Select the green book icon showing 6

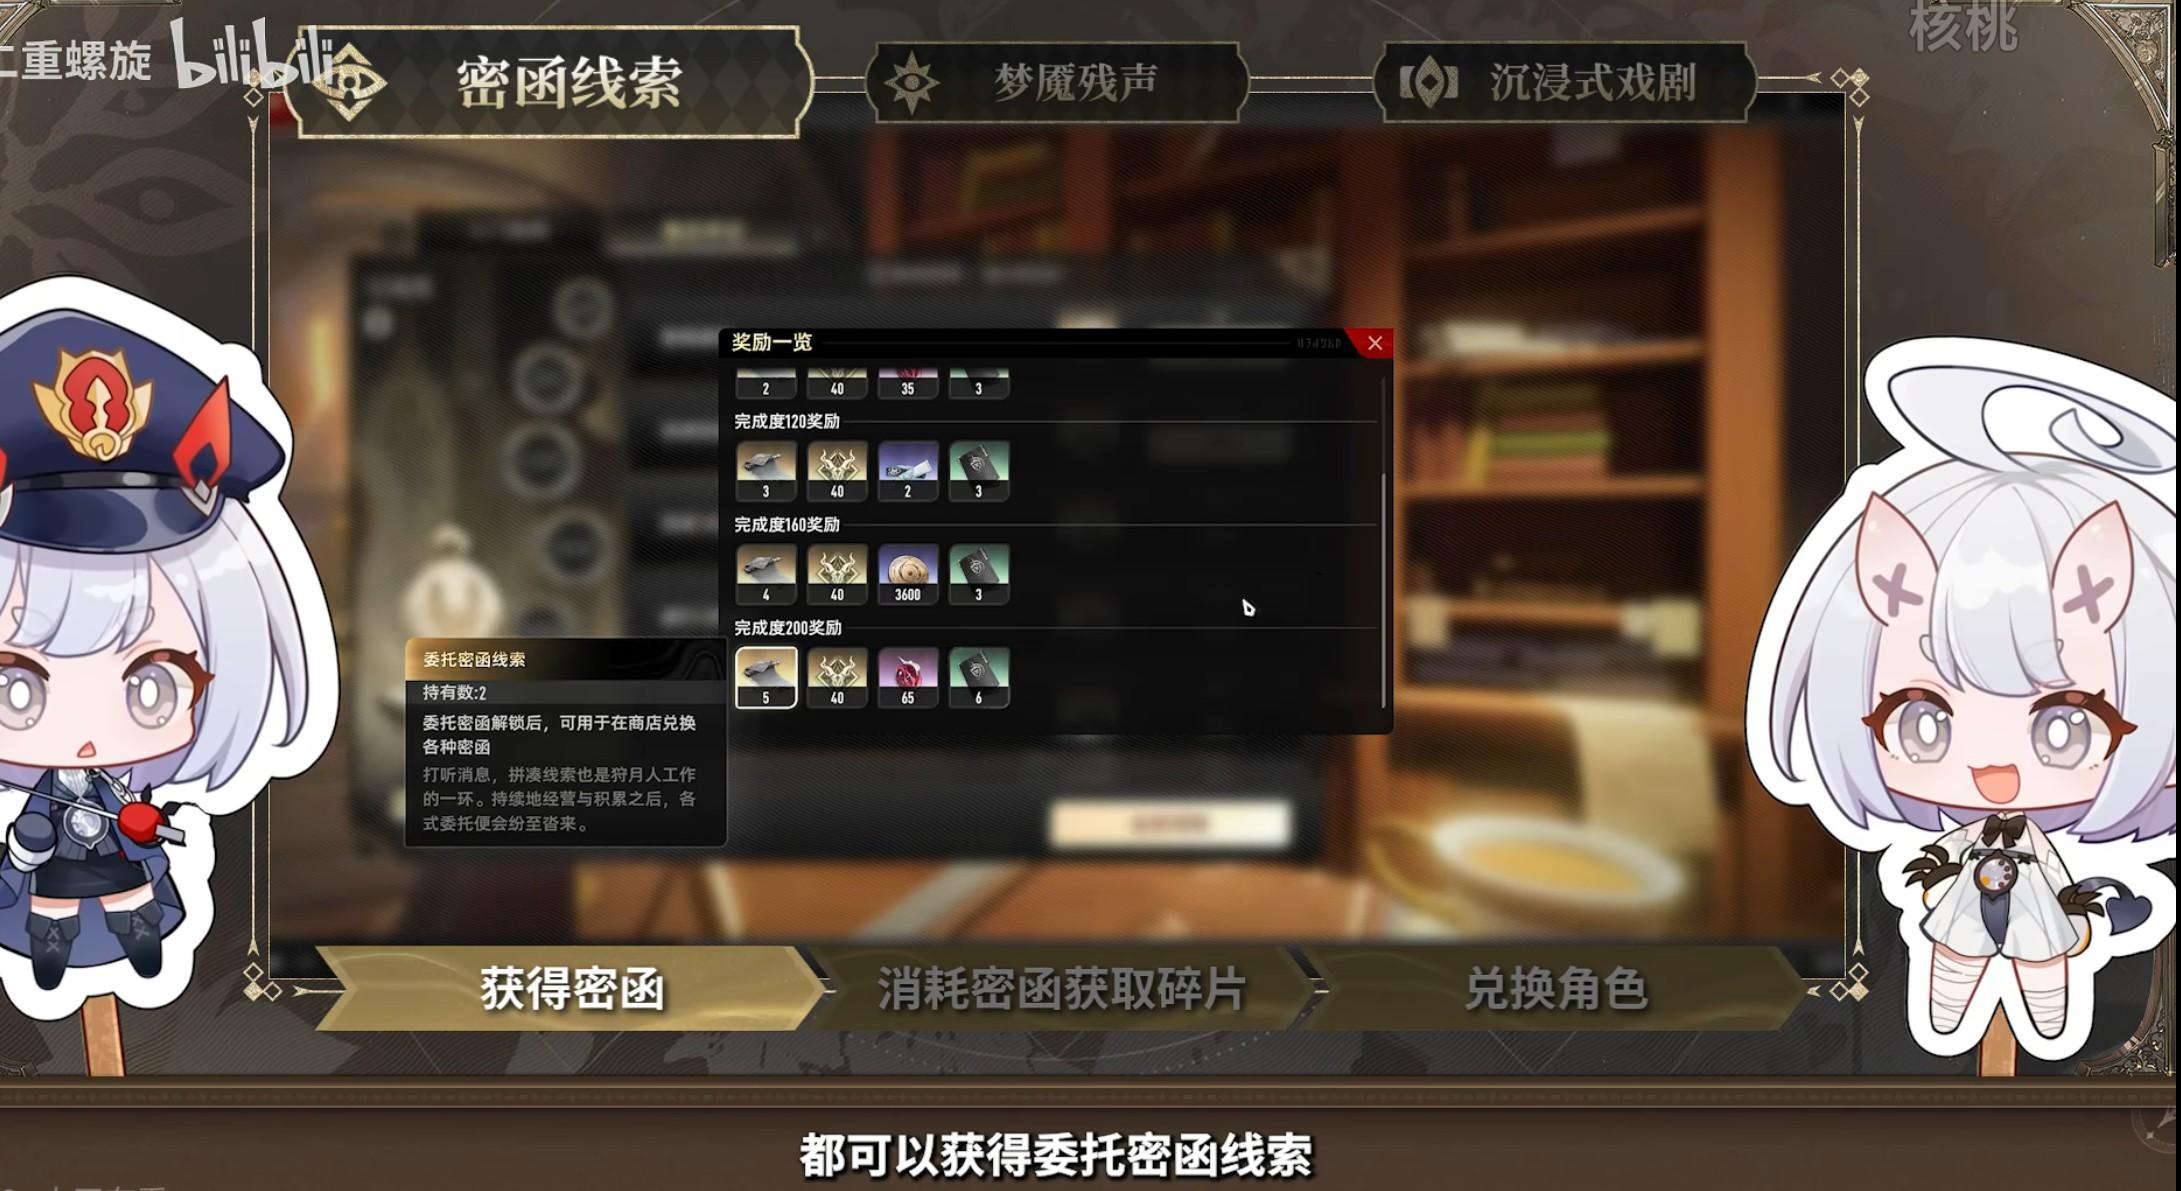(978, 677)
